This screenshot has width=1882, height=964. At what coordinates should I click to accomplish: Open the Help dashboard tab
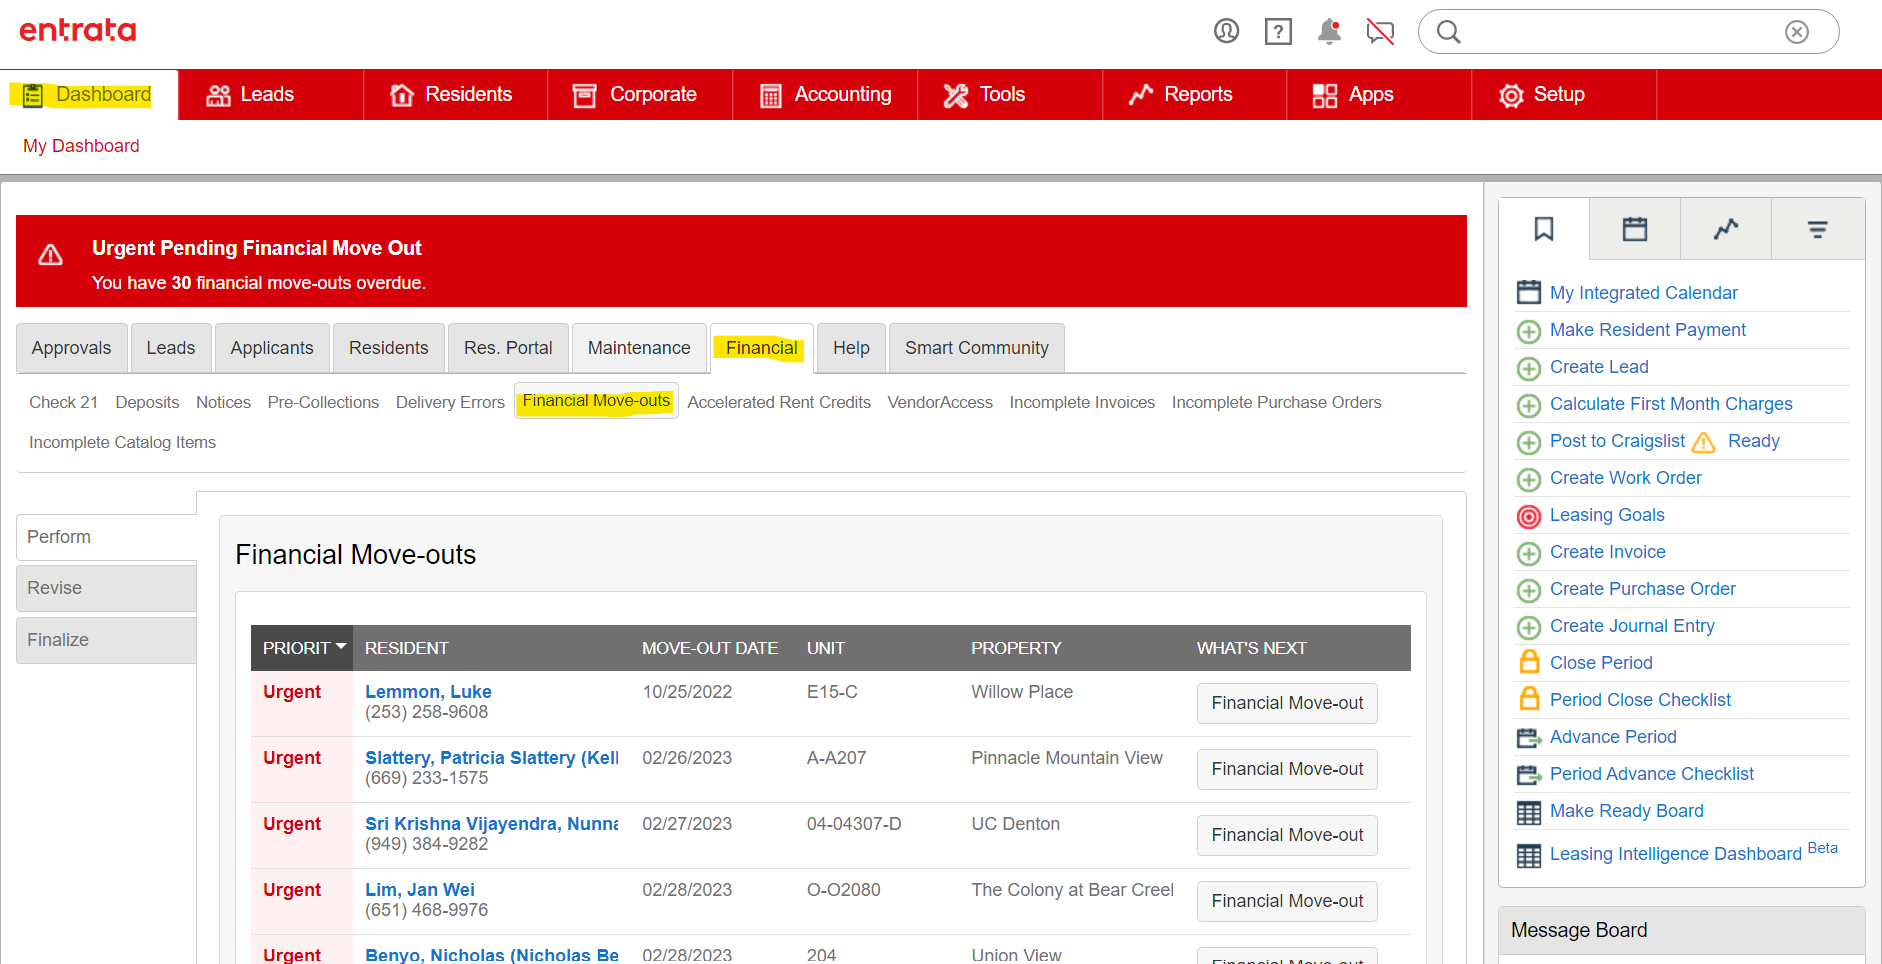click(x=852, y=348)
